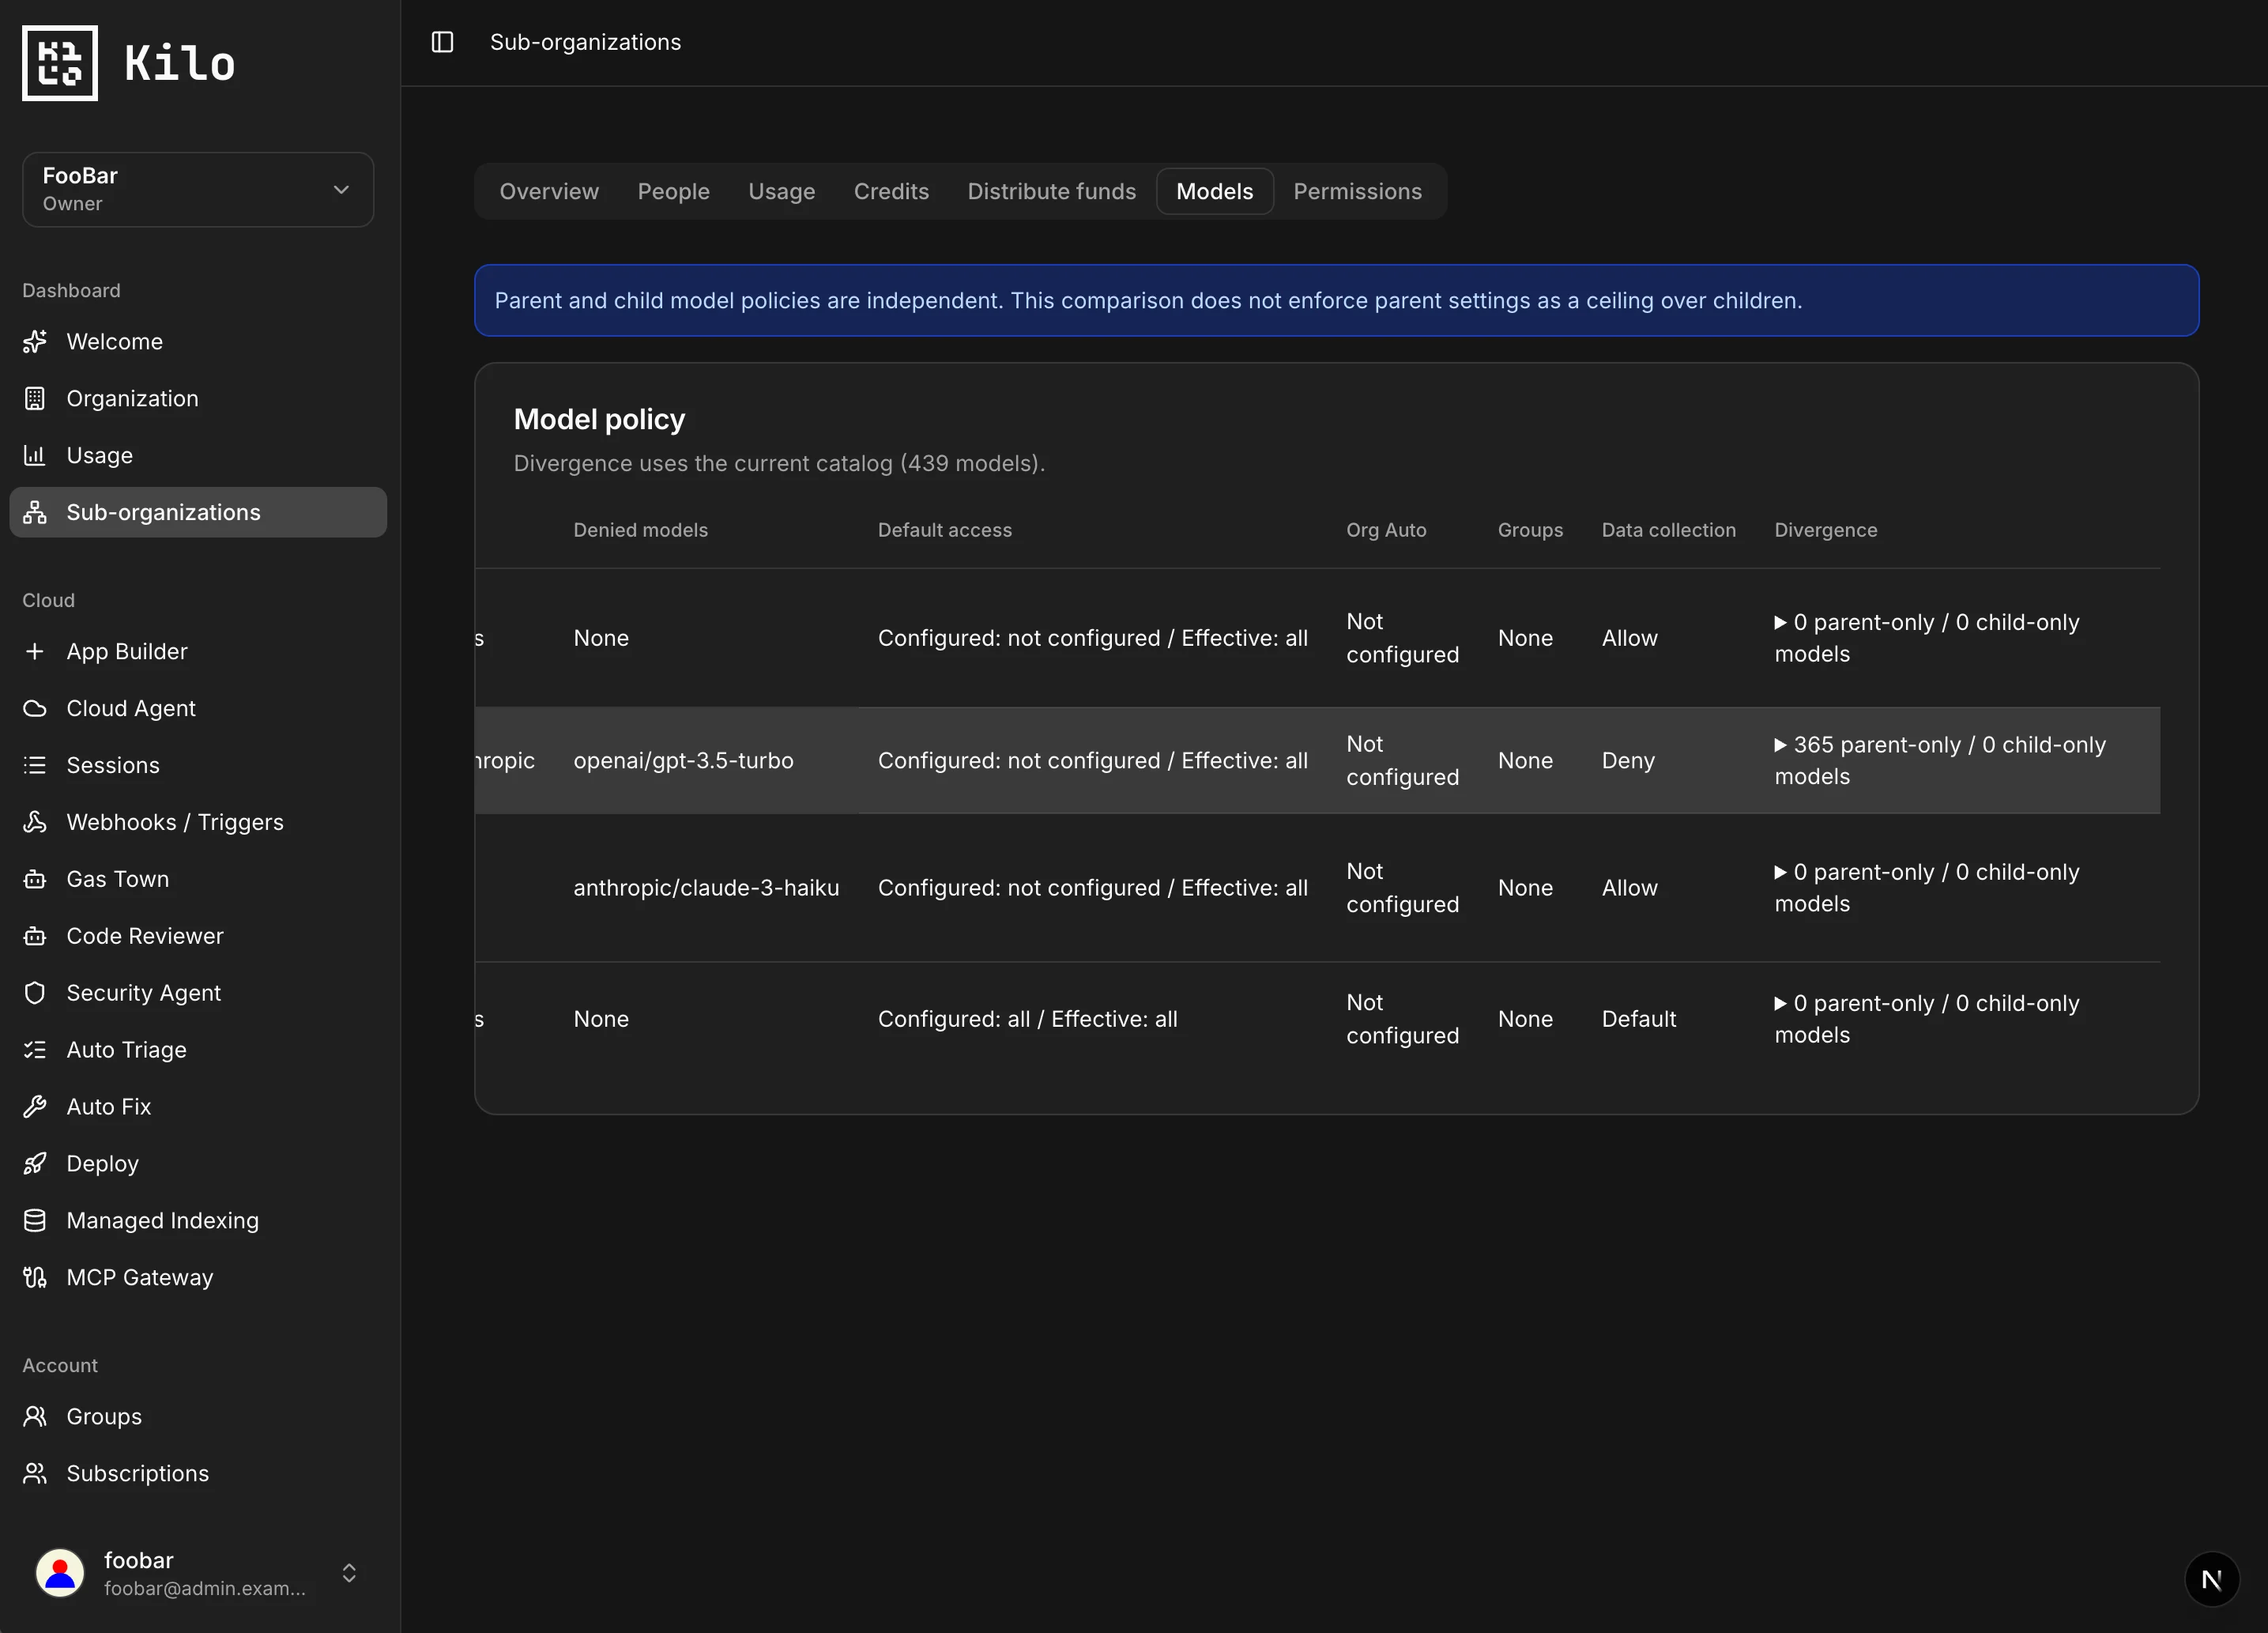This screenshot has width=2268, height=1633.
Task: Click the Divergence column header
Action: pos(1825,530)
